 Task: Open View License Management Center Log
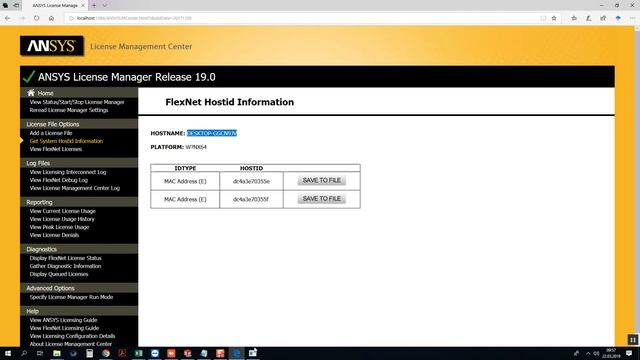click(75, 188)
